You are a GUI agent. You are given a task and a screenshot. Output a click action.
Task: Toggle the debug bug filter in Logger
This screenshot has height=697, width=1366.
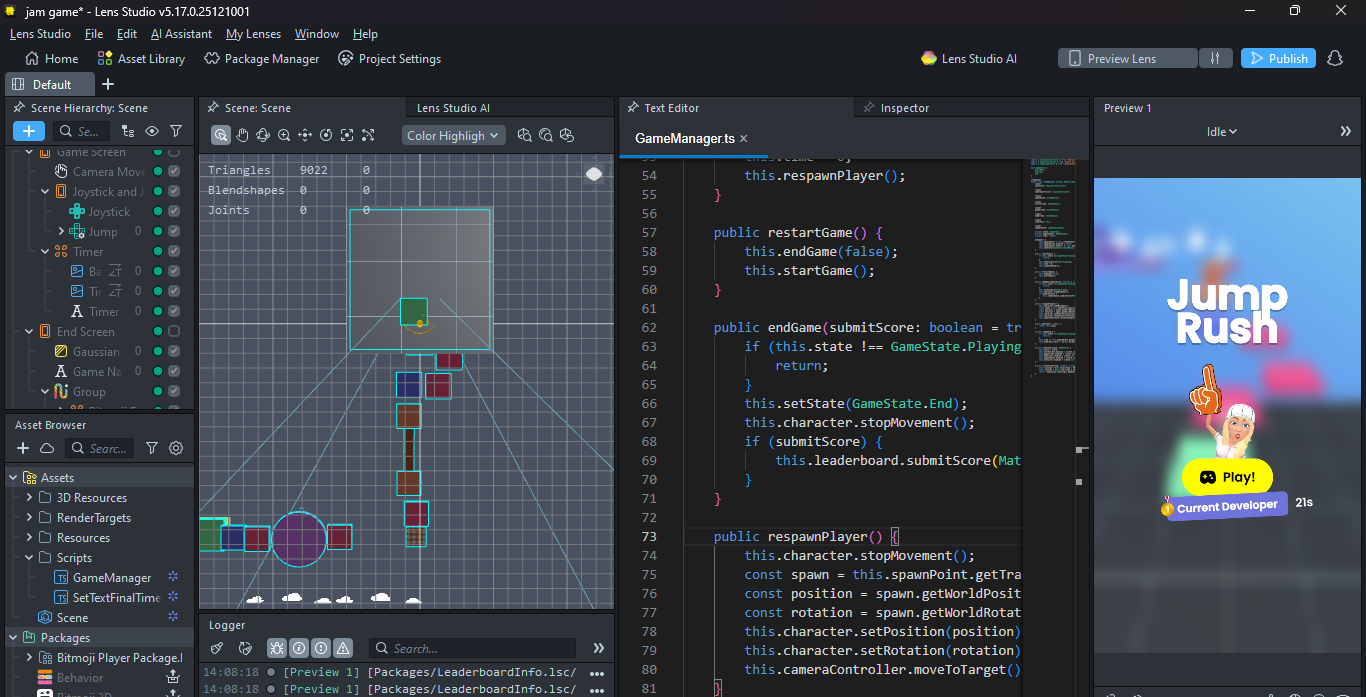coord(277,648)
